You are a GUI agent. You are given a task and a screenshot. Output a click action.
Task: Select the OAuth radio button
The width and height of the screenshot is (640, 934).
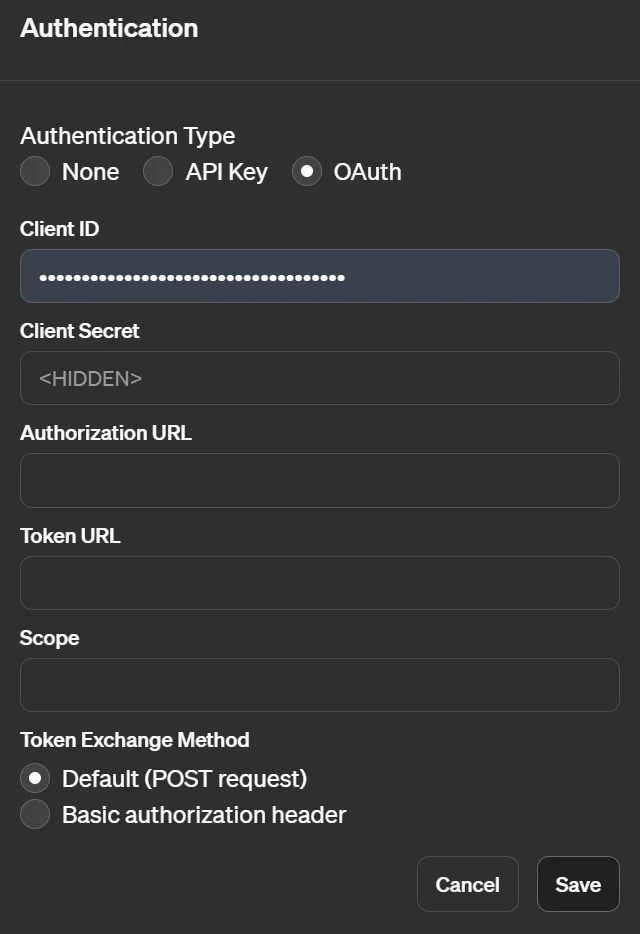tap(306, 172)
